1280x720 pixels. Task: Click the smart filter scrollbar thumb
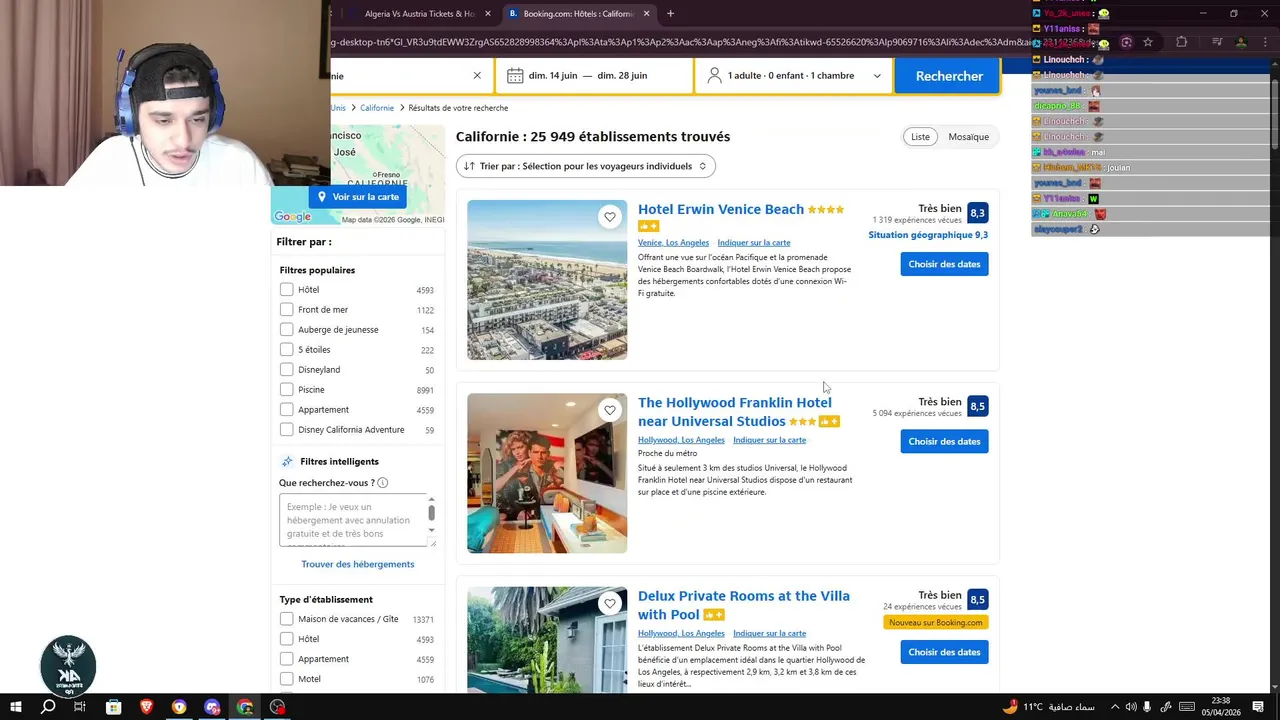point(432,513)
